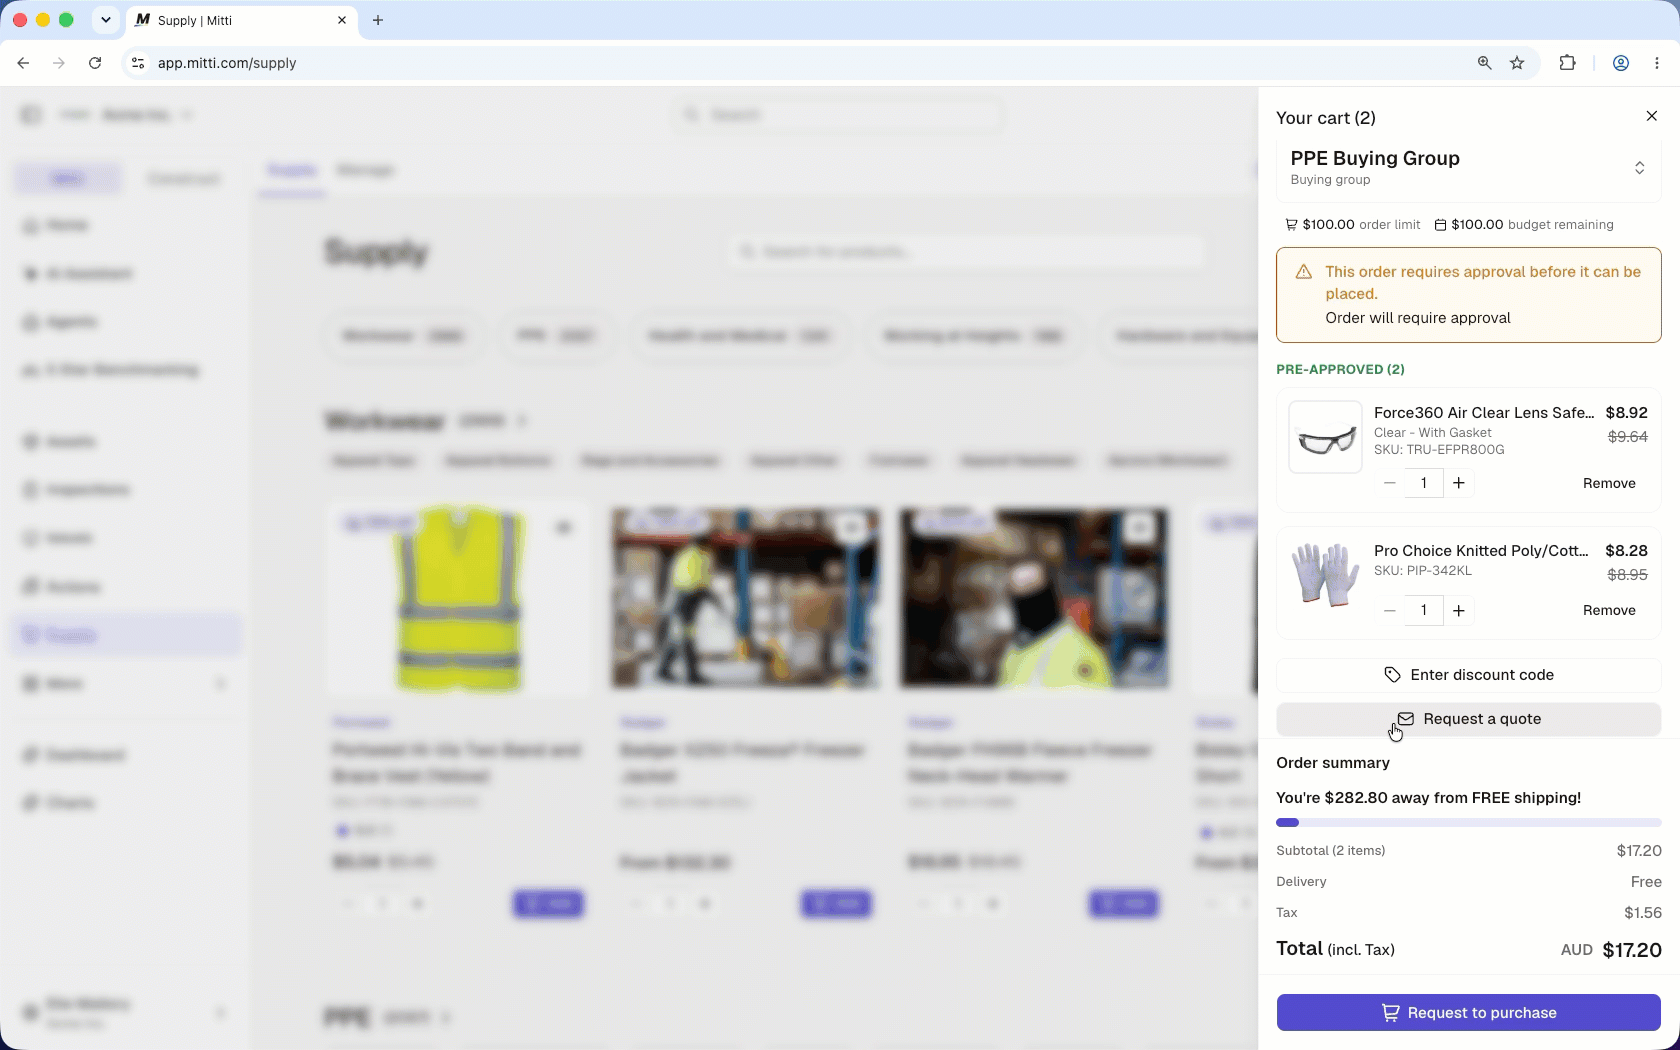Increase Force360 safety glasses quantity
The width and height of the screenshot is (1680, 1050).
click(1459, 483)
